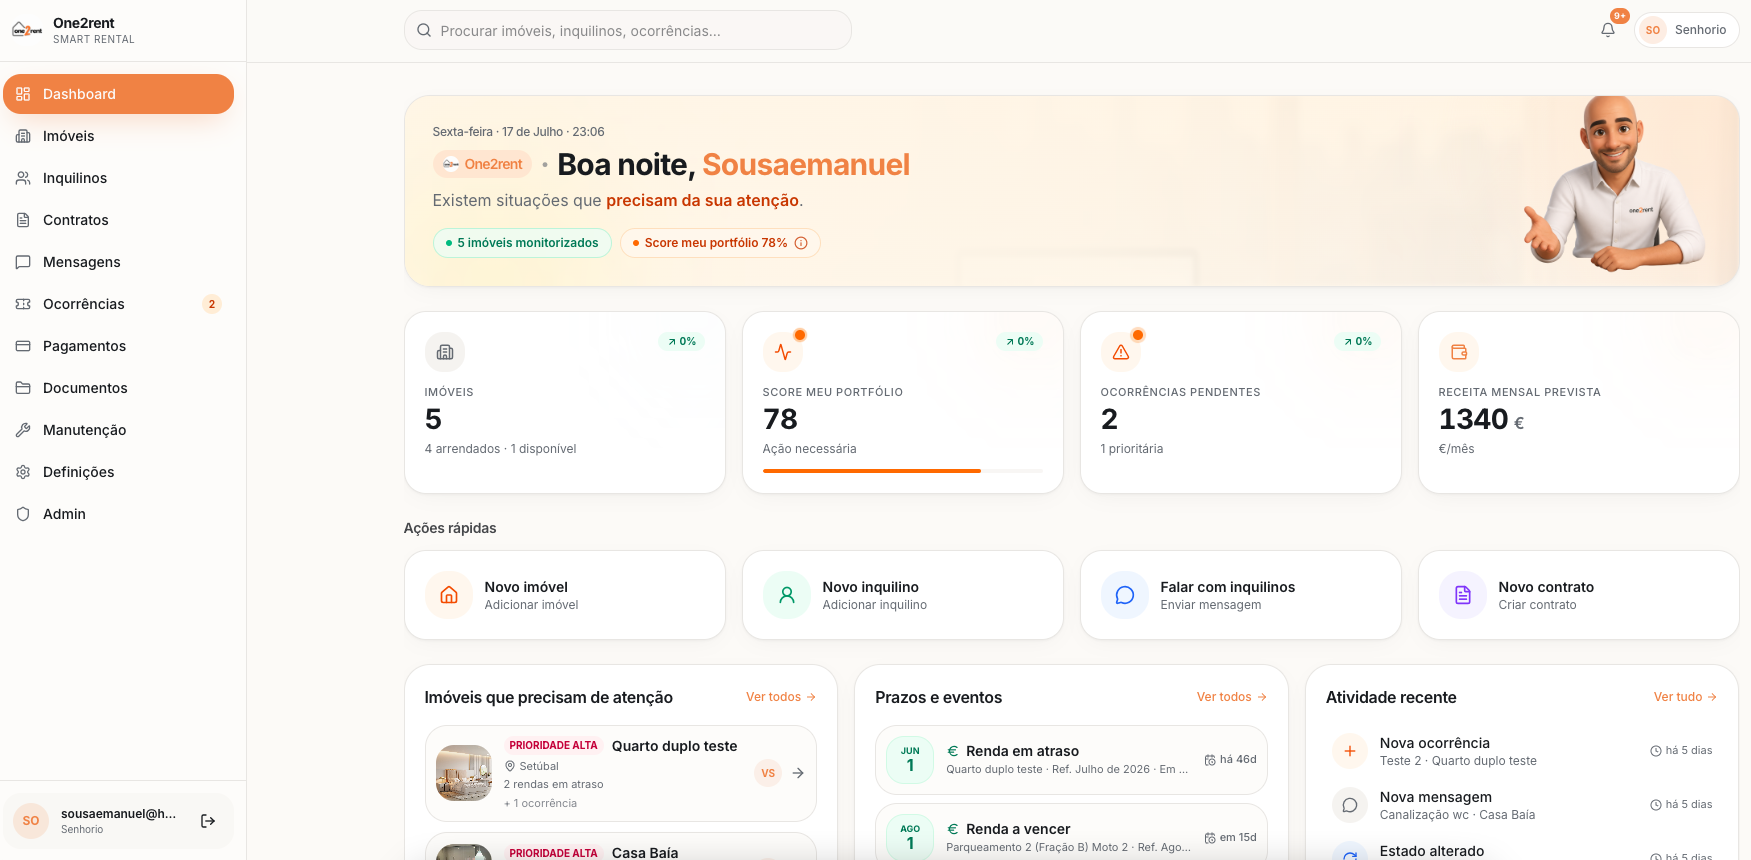1751x860 pixels.
Task: Click Novo imóvel quick action
Action: pyautogui.click(x=565, y=595)
